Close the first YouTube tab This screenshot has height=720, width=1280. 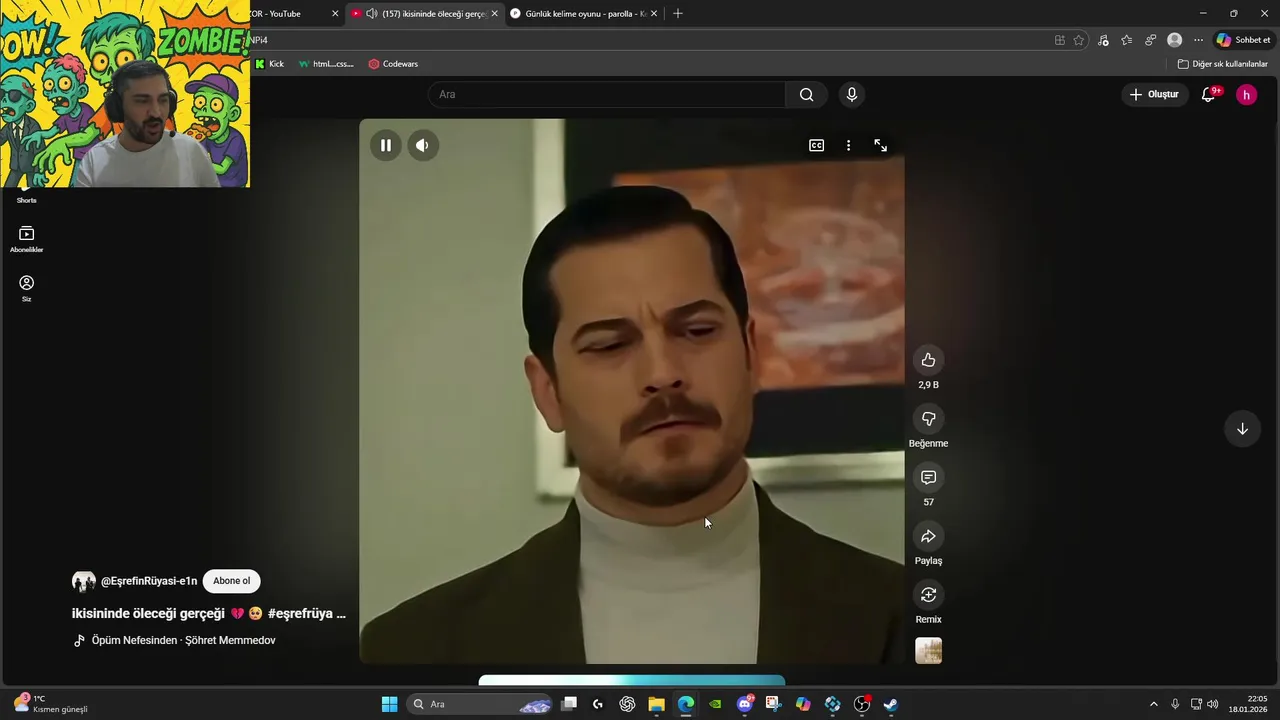335,13
